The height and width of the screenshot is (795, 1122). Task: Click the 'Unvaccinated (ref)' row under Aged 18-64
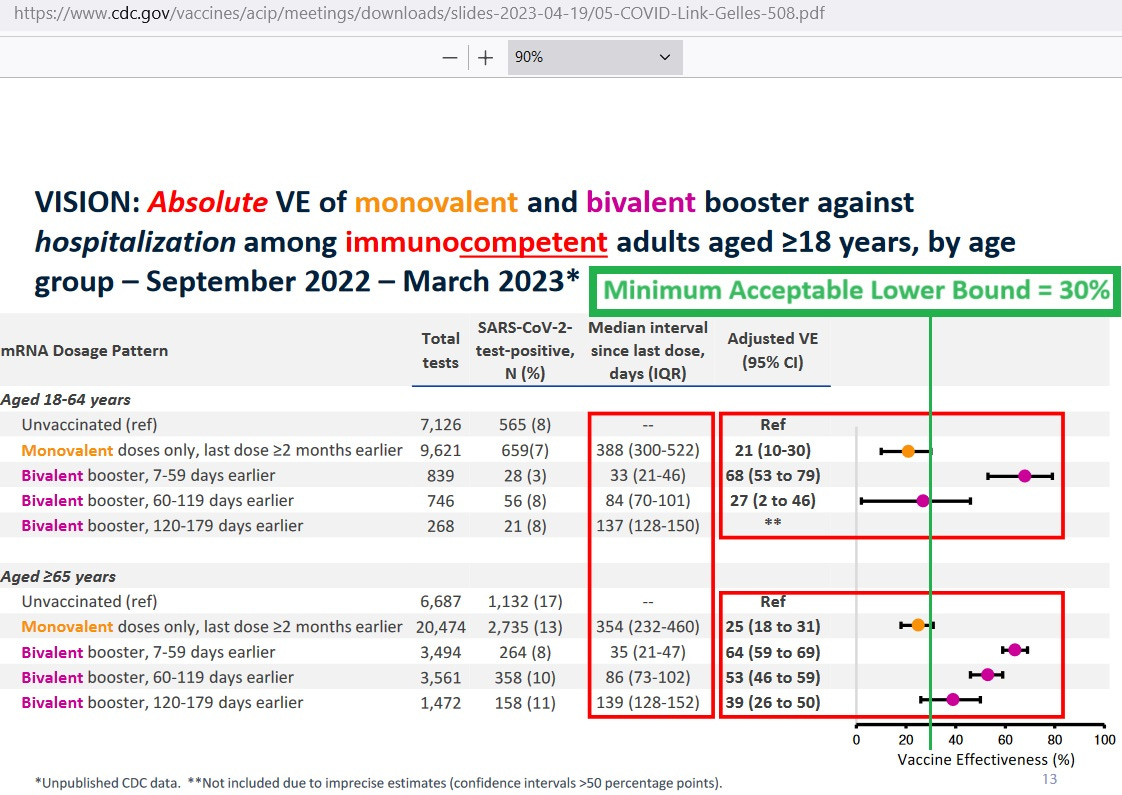pyautogui.click(x=89, y=425)
